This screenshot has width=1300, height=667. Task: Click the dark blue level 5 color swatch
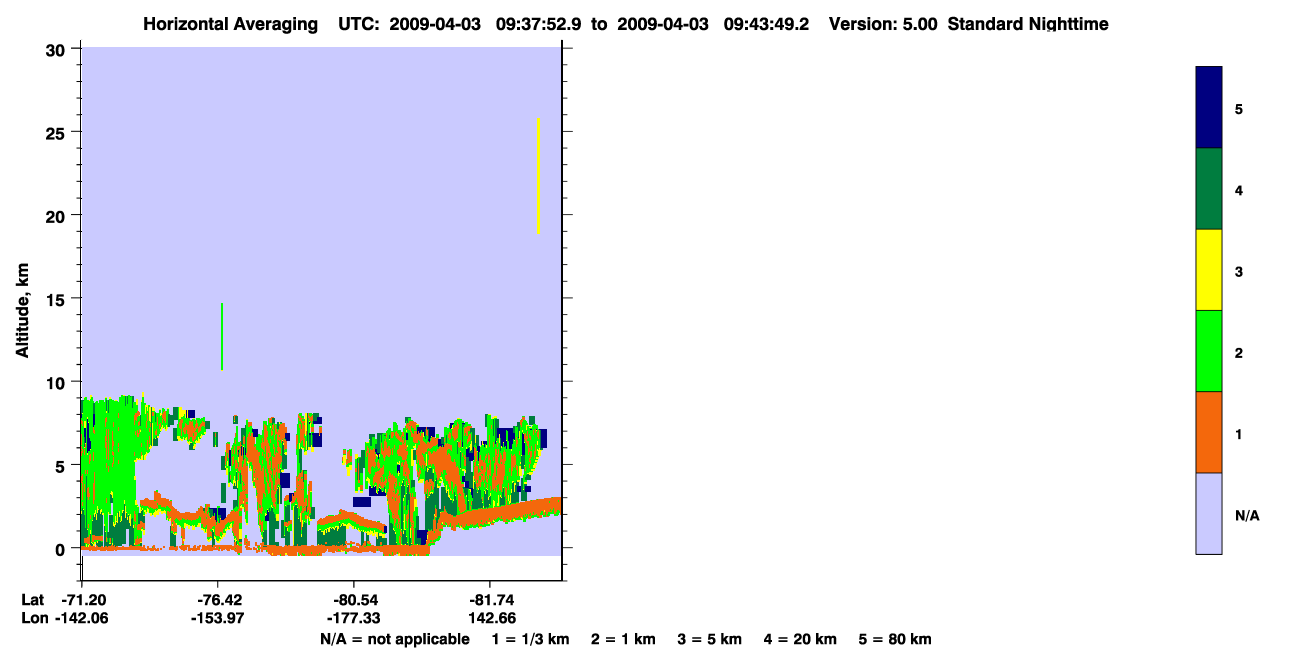[x=1209, y=108]
